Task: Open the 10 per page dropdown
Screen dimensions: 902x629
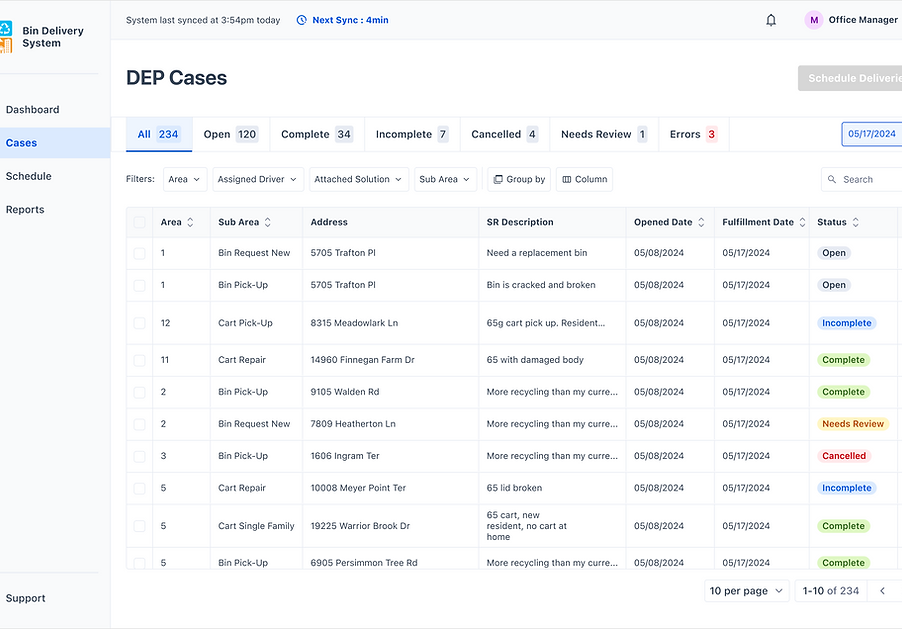Action: [x=746, y=591]
